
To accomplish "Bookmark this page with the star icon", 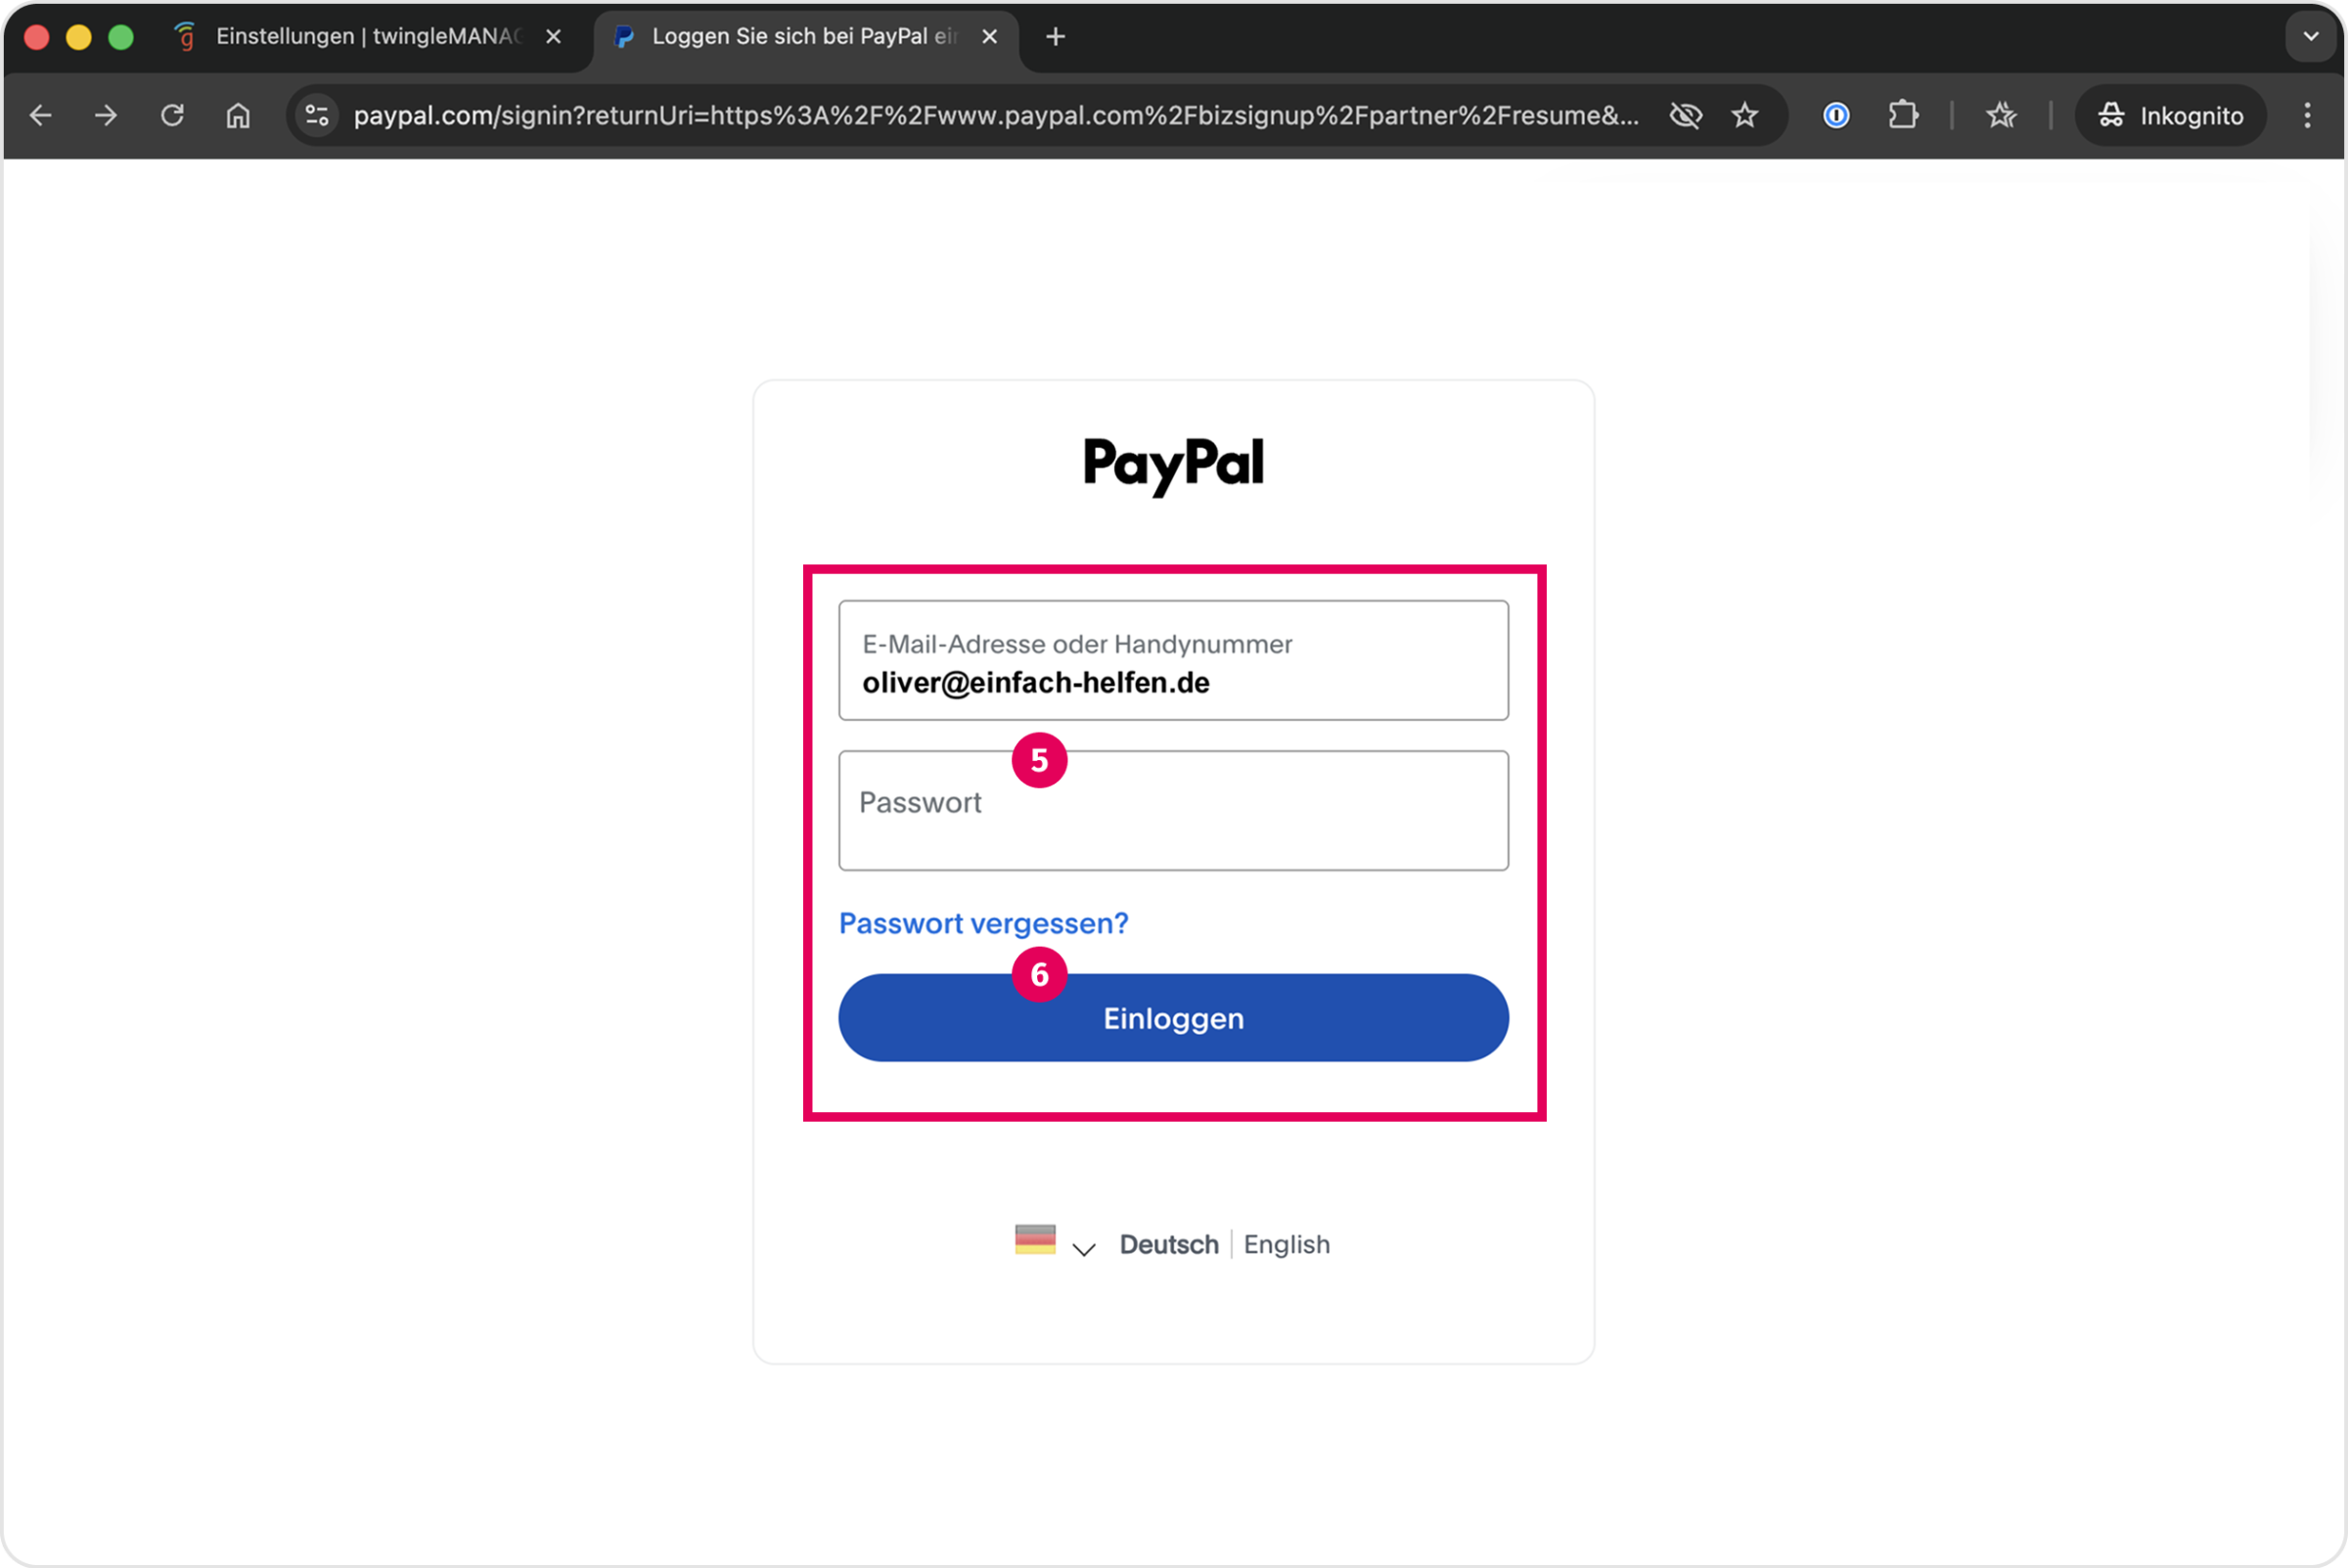I will pos(1745,116).
